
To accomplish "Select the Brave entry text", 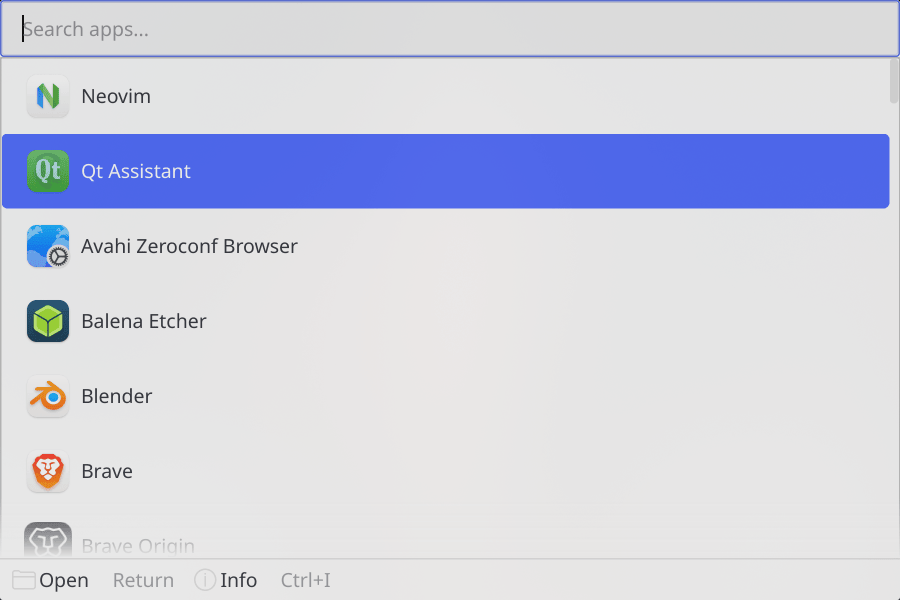I will pos(107,471).
